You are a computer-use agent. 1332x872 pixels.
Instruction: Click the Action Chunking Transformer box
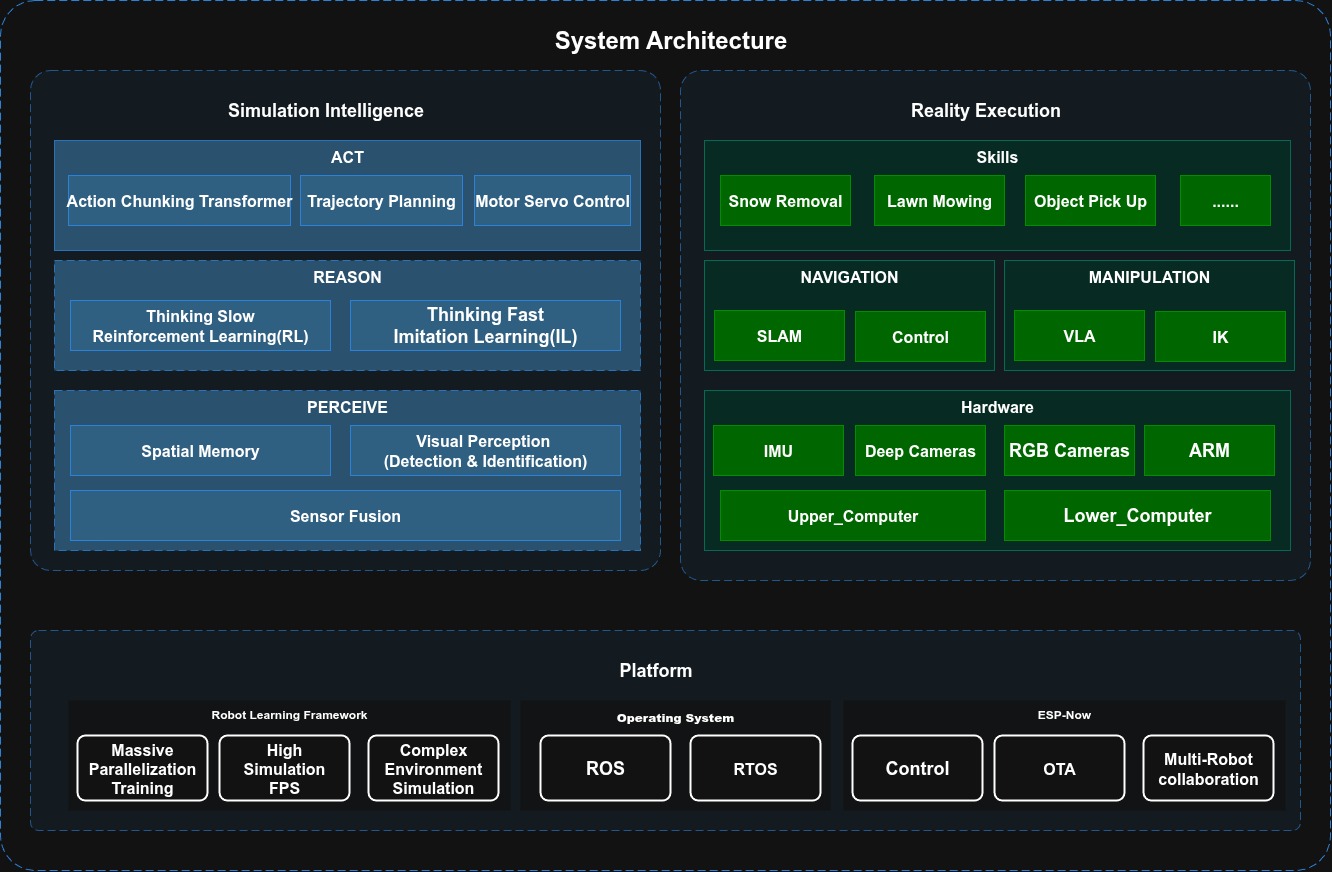pos(179,201)
